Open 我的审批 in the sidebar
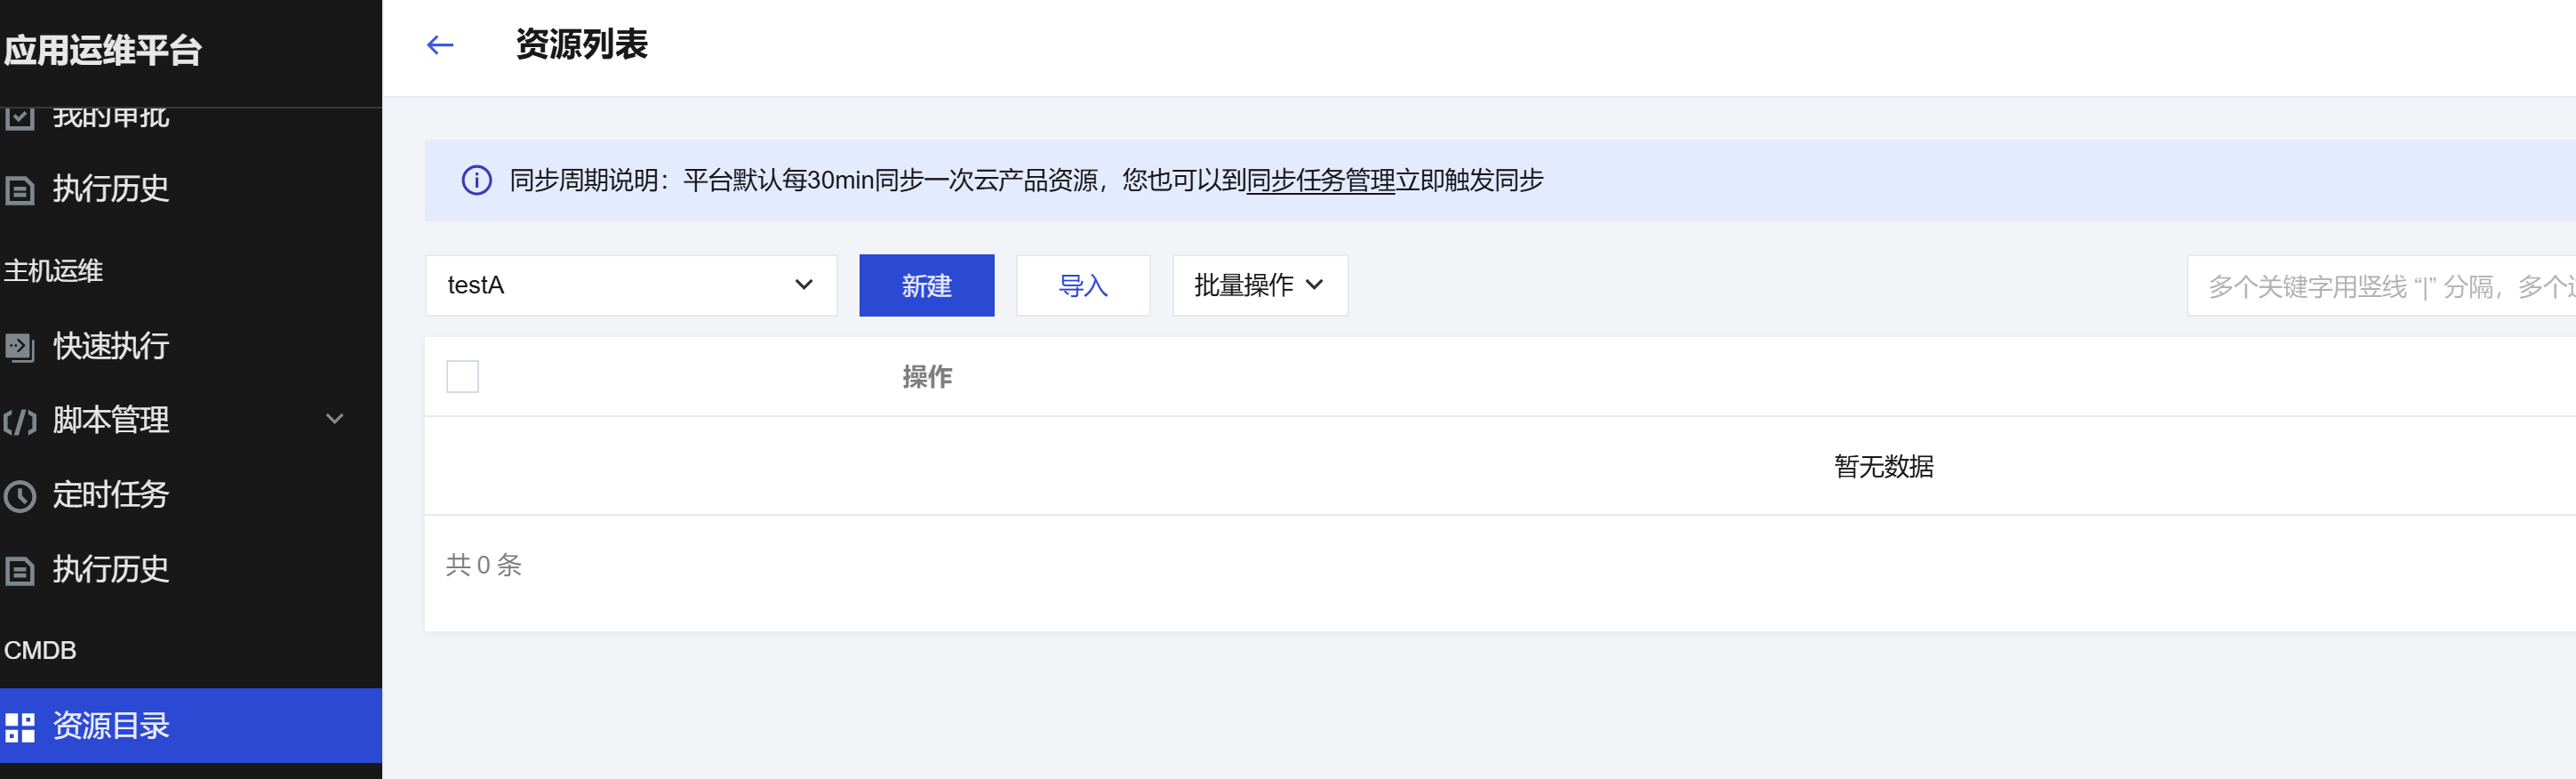 coord(111,118)
